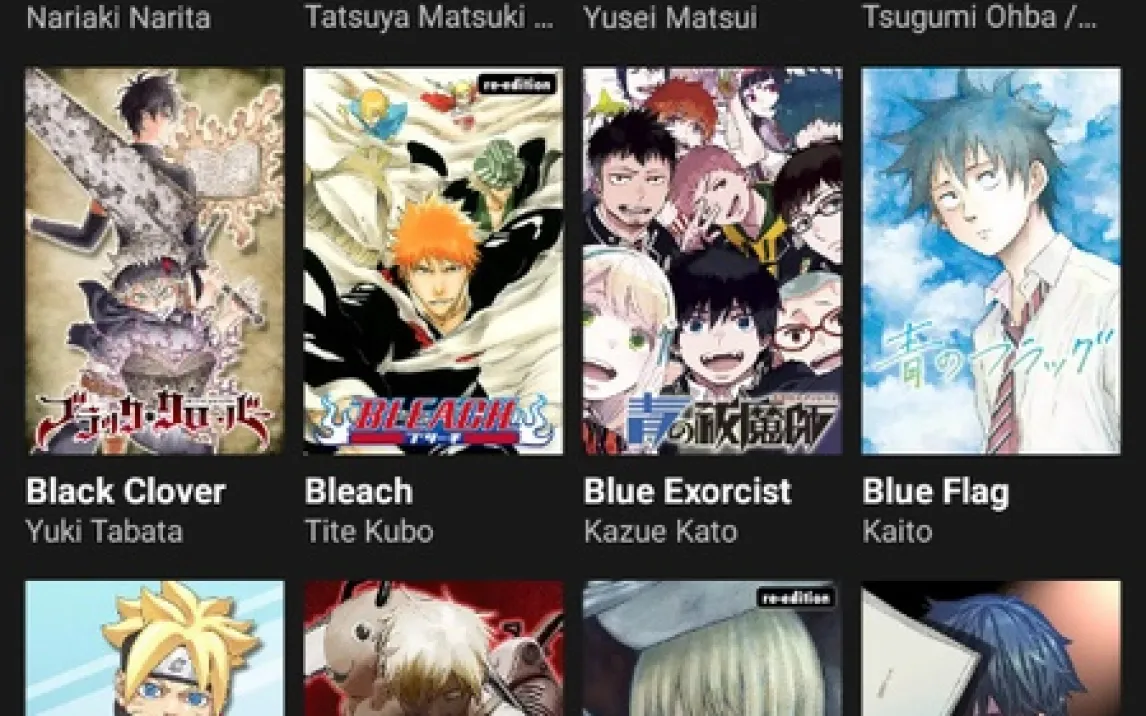Screen dimensions: 1146x716
Task: Select author name Kaito
Action: point(898,531)
